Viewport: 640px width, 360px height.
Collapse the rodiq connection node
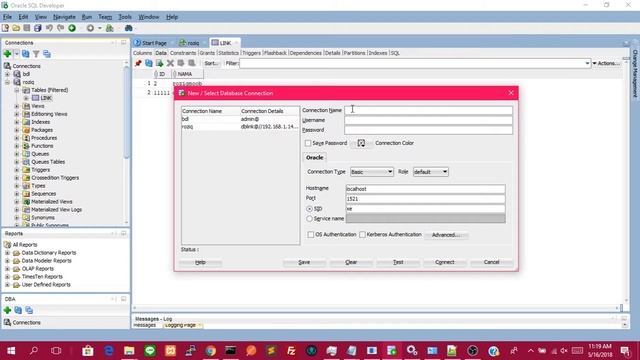(x=7, y=82)
